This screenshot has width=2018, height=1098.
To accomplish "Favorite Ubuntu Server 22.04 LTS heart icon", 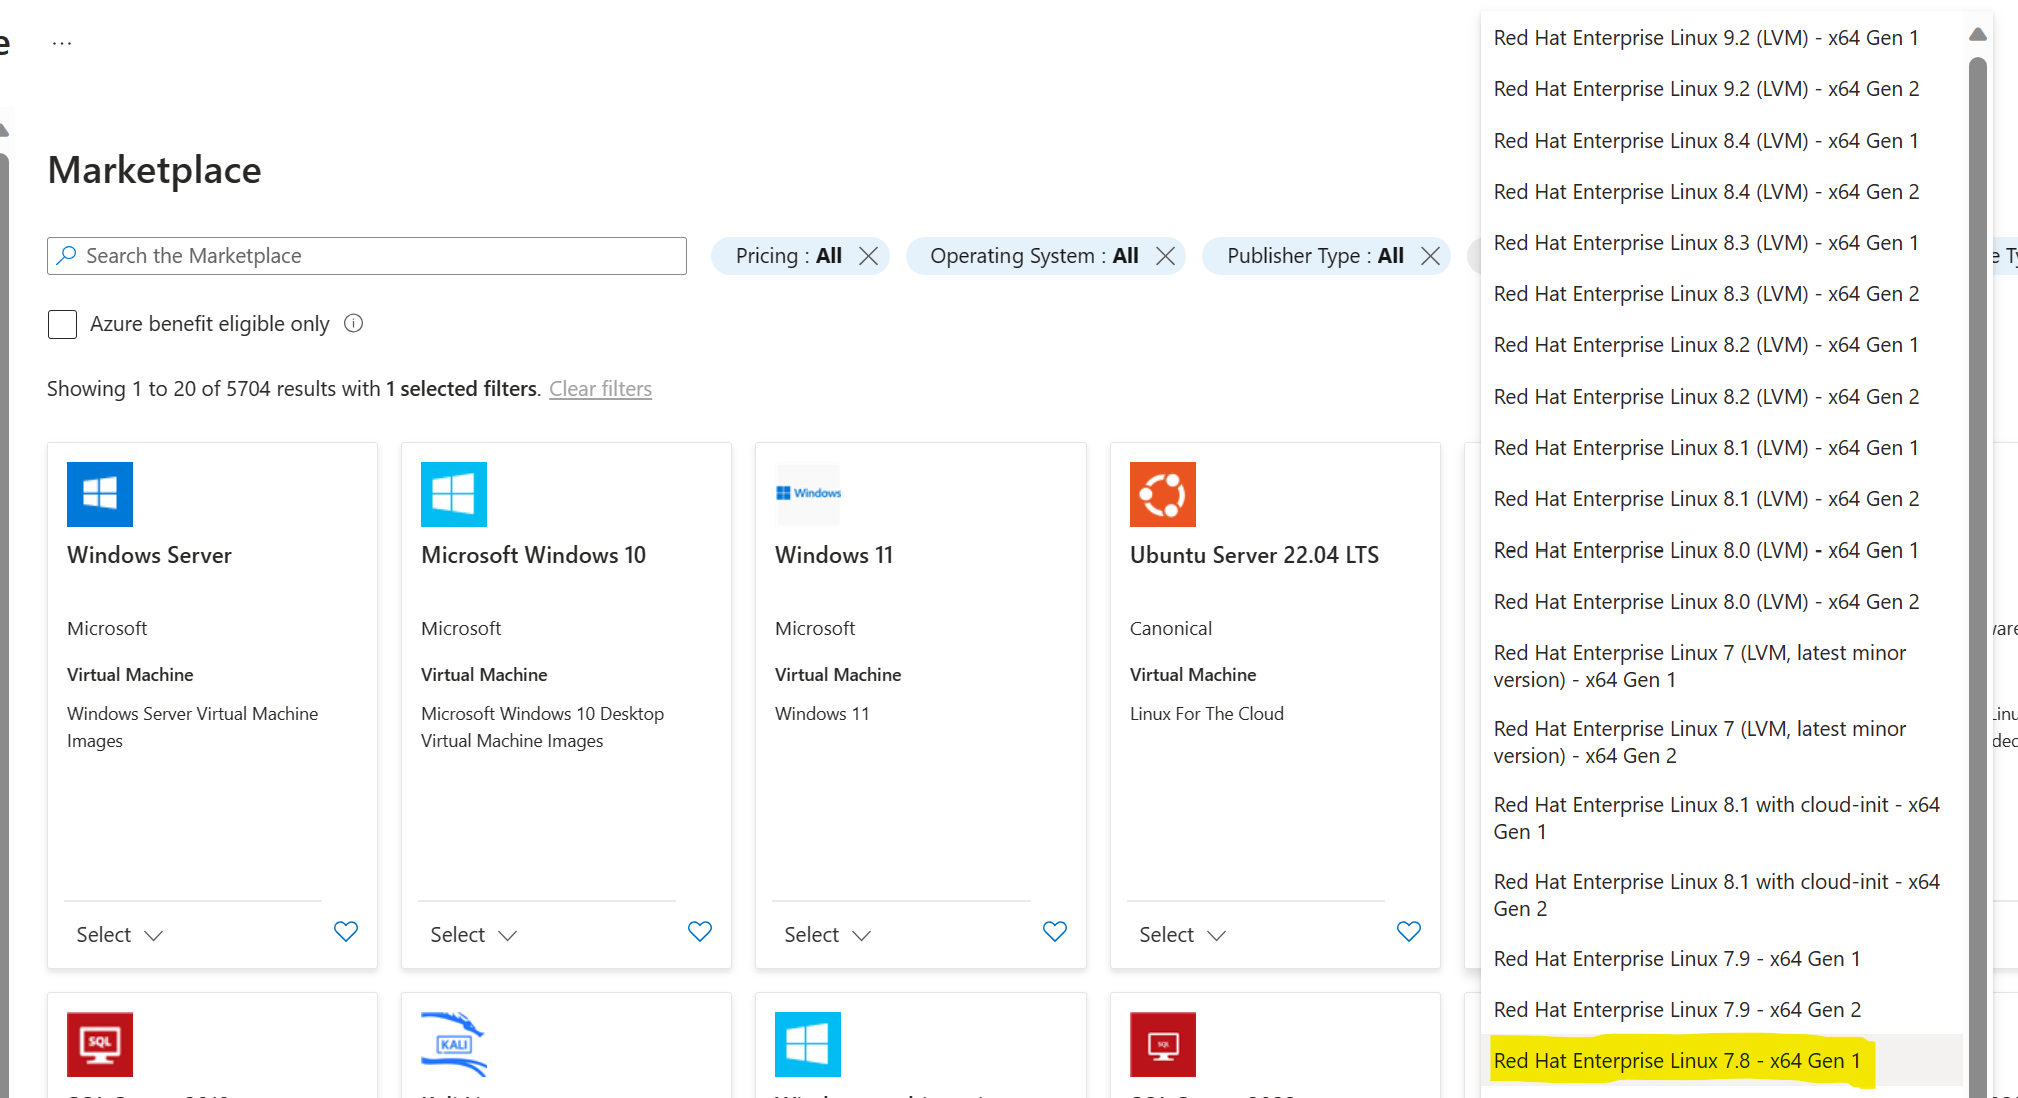I will click(x=1409, y=932).
